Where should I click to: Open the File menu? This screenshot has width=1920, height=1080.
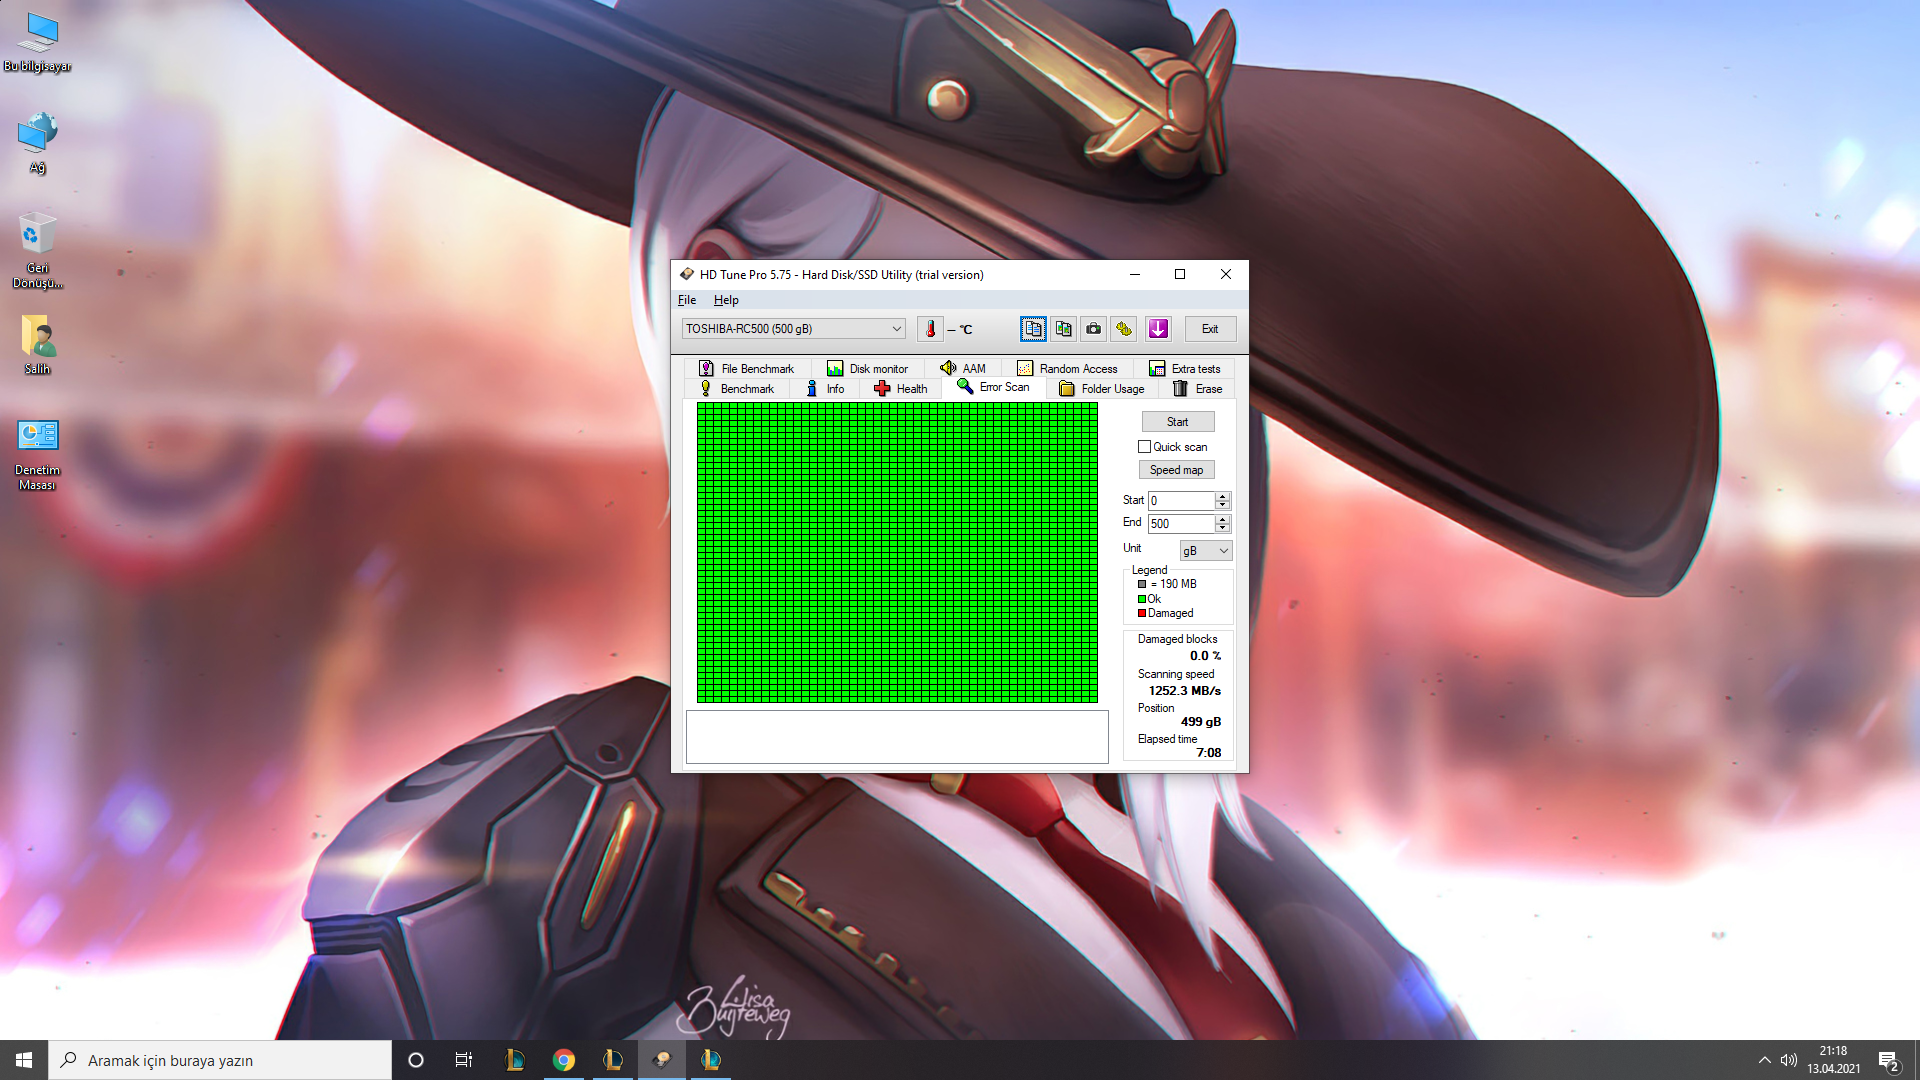(x=687, y=300)
